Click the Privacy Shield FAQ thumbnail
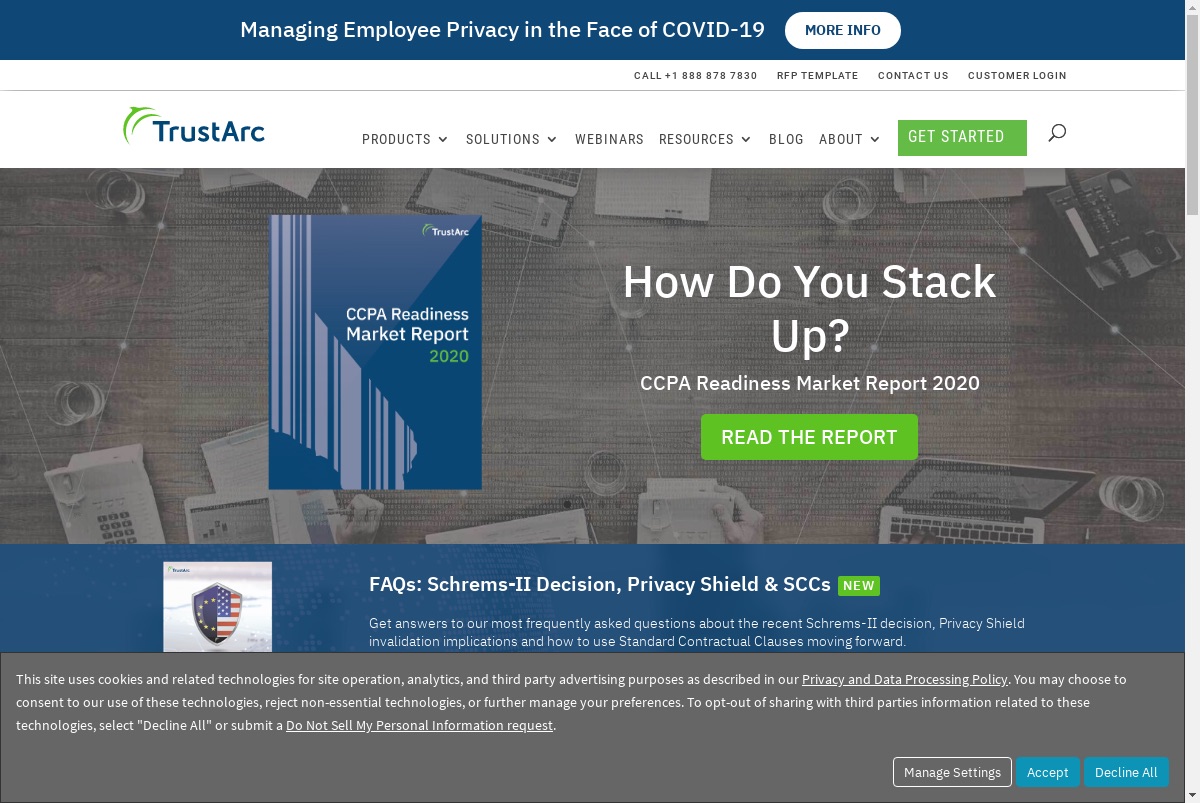Screen dimensions: 1200x803 [218, 607]
